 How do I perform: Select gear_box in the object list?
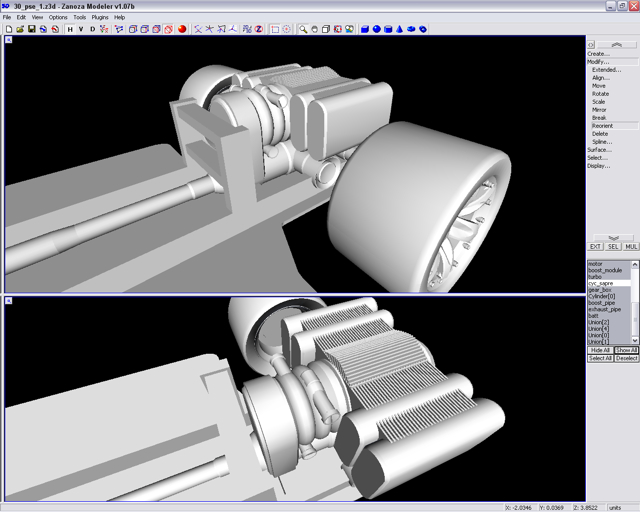click(x=601, y=290)
